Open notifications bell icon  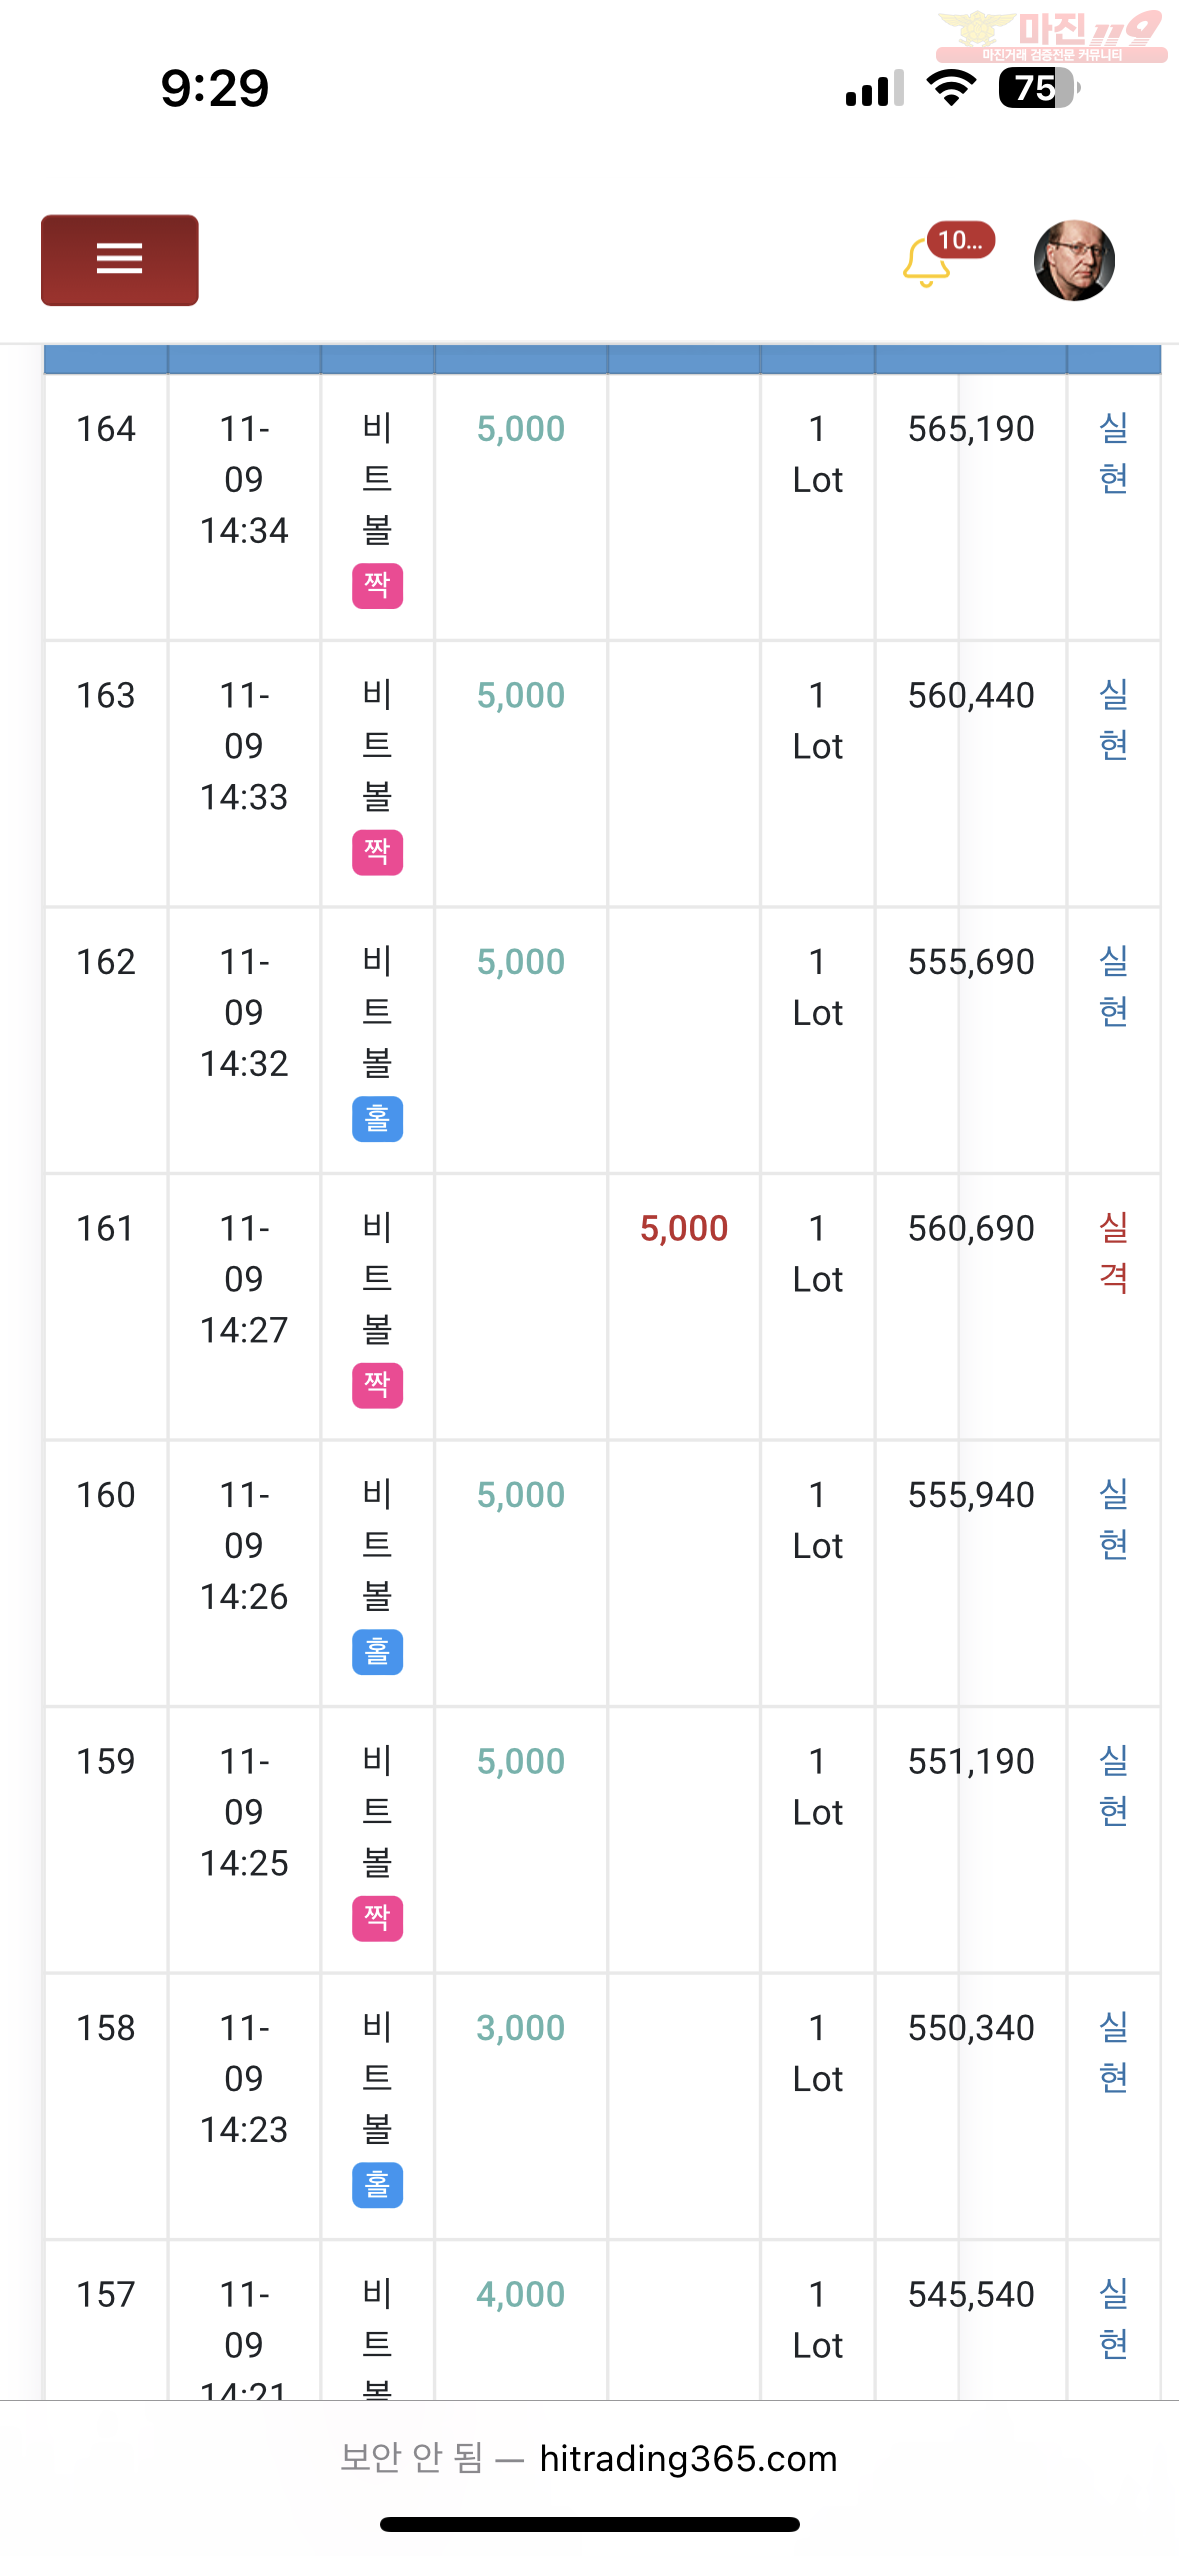click(925, 264)
